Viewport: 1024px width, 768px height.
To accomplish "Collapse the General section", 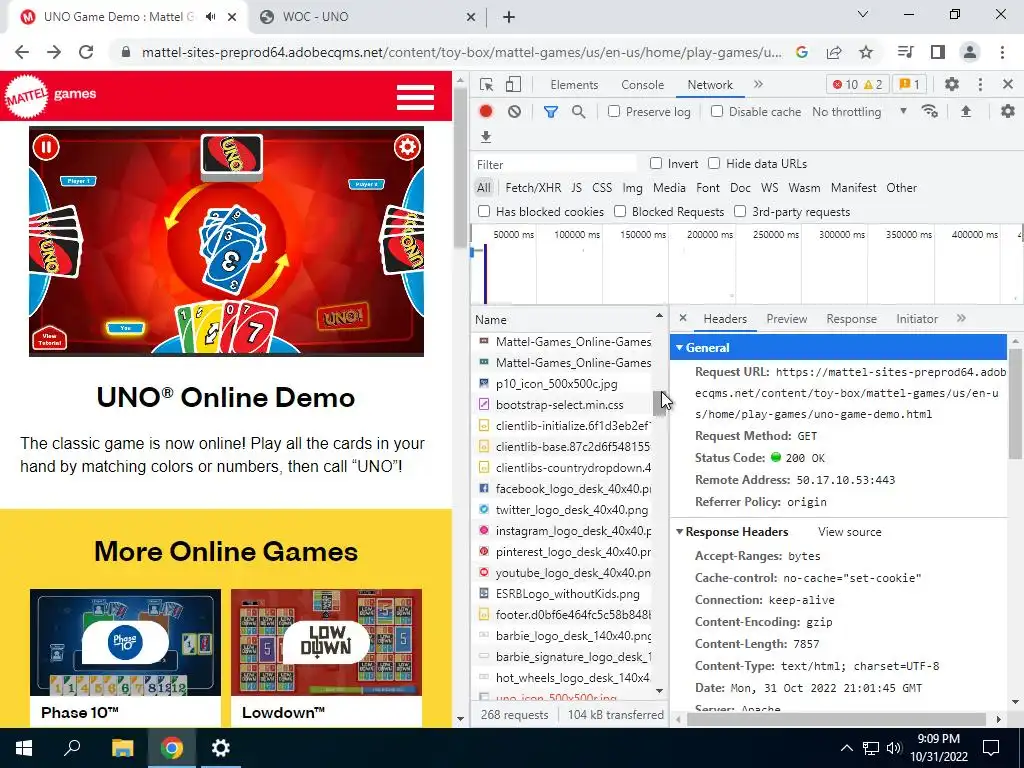I will (x=679, y=347).
